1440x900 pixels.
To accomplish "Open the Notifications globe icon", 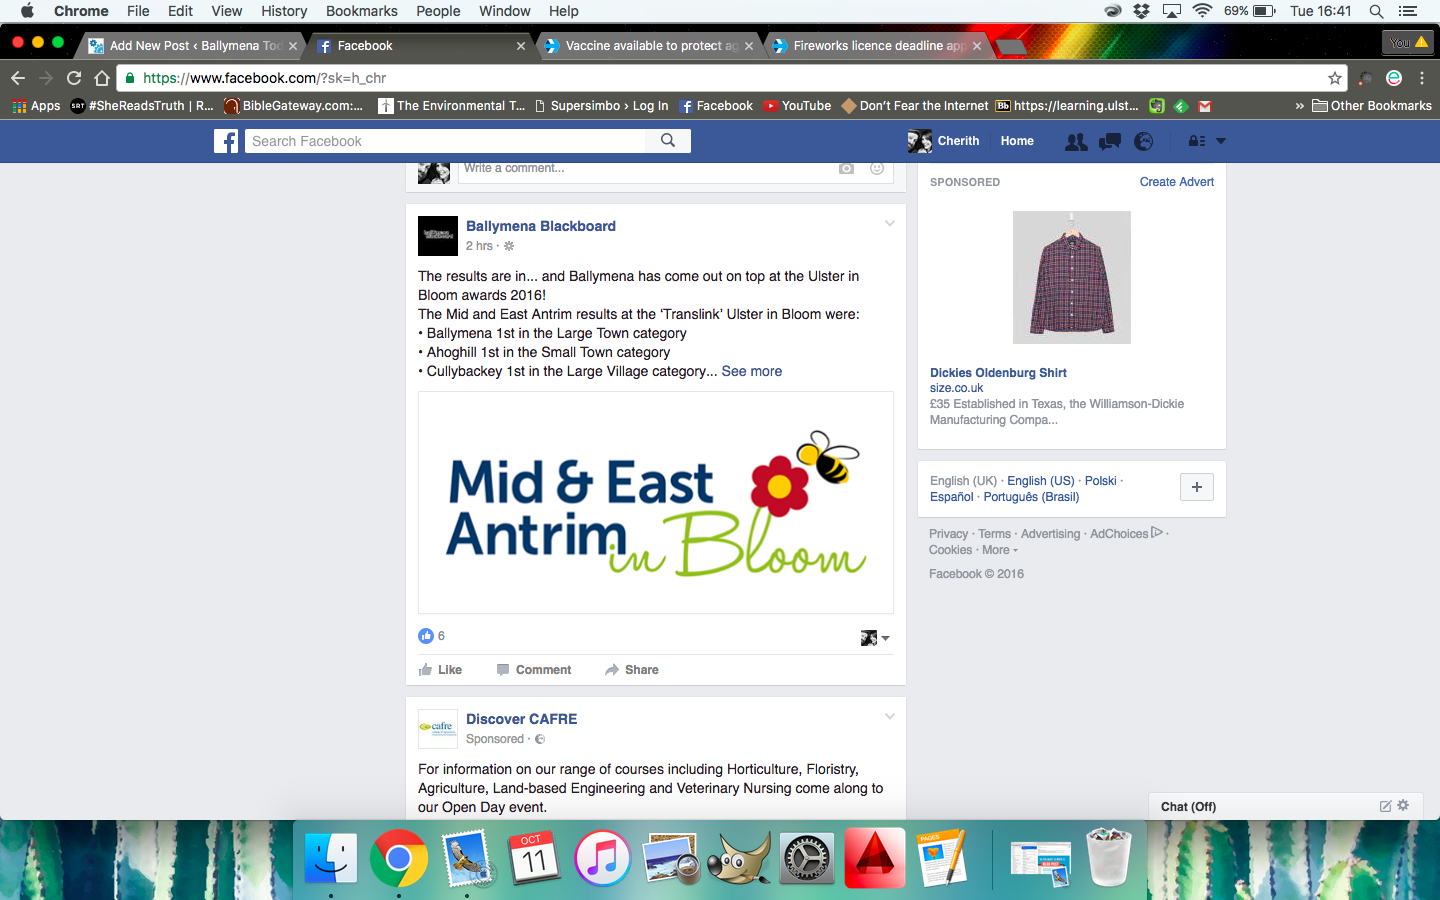I will click(1144, 142).
